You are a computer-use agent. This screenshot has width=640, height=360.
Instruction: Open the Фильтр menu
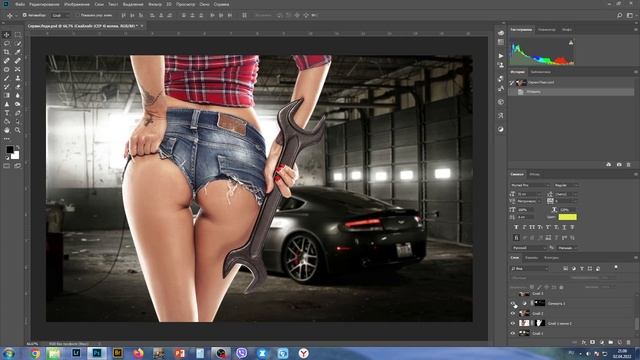point(155,4)
